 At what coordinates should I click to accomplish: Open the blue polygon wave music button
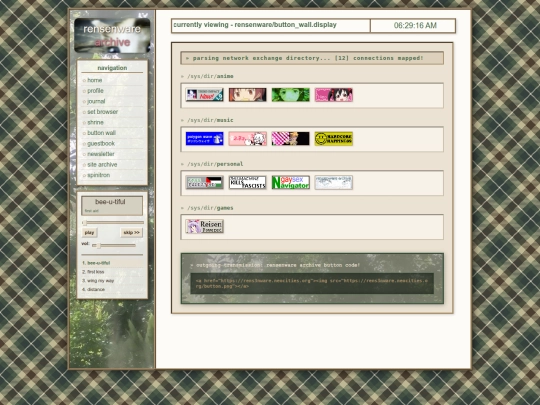[x=205, y=139]
